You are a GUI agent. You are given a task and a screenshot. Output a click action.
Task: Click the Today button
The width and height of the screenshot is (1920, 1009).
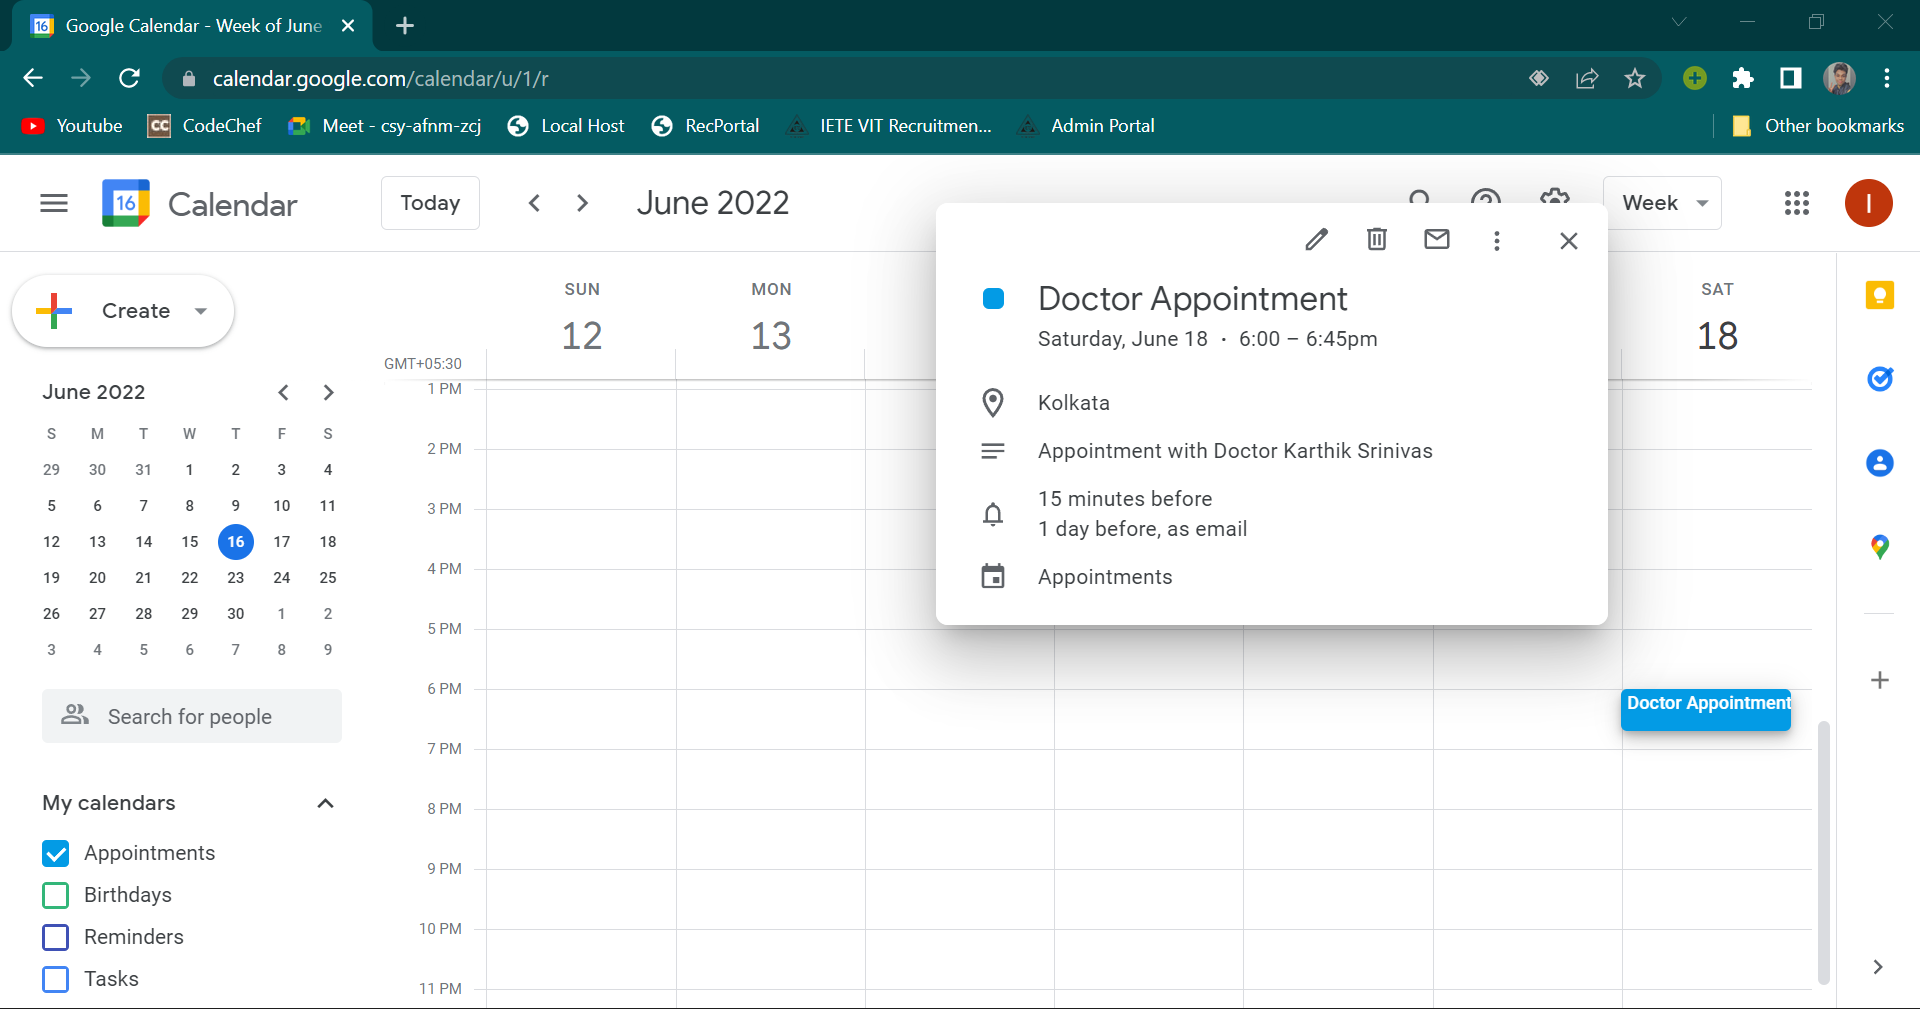point(430,202)
